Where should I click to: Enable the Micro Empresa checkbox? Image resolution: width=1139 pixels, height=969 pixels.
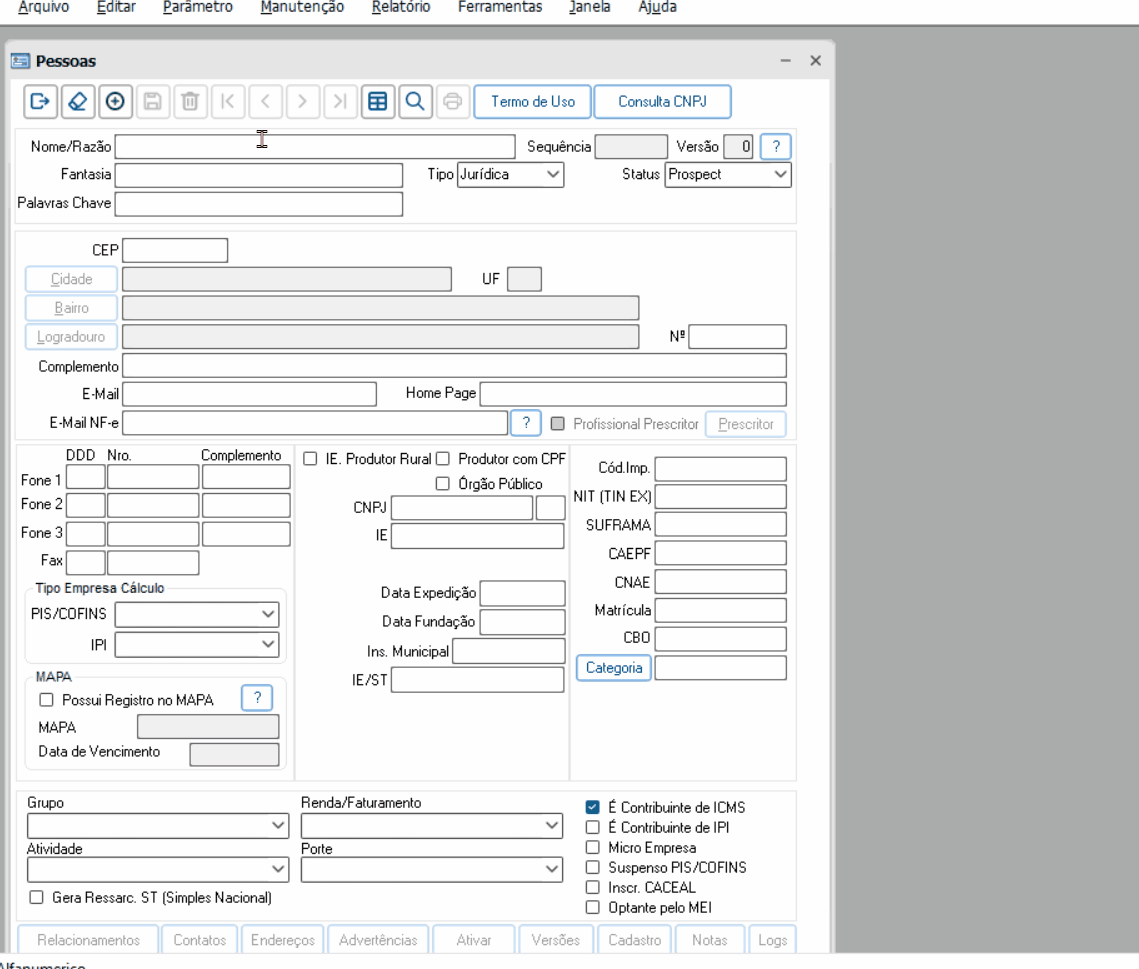pyautogui.click(x=593, y=848)
